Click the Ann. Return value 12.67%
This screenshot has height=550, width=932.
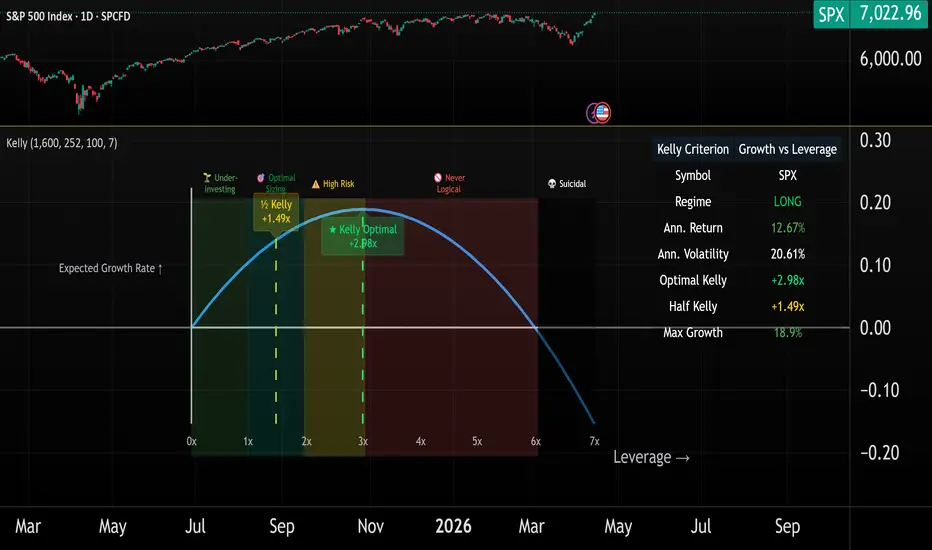coord(788,228)
